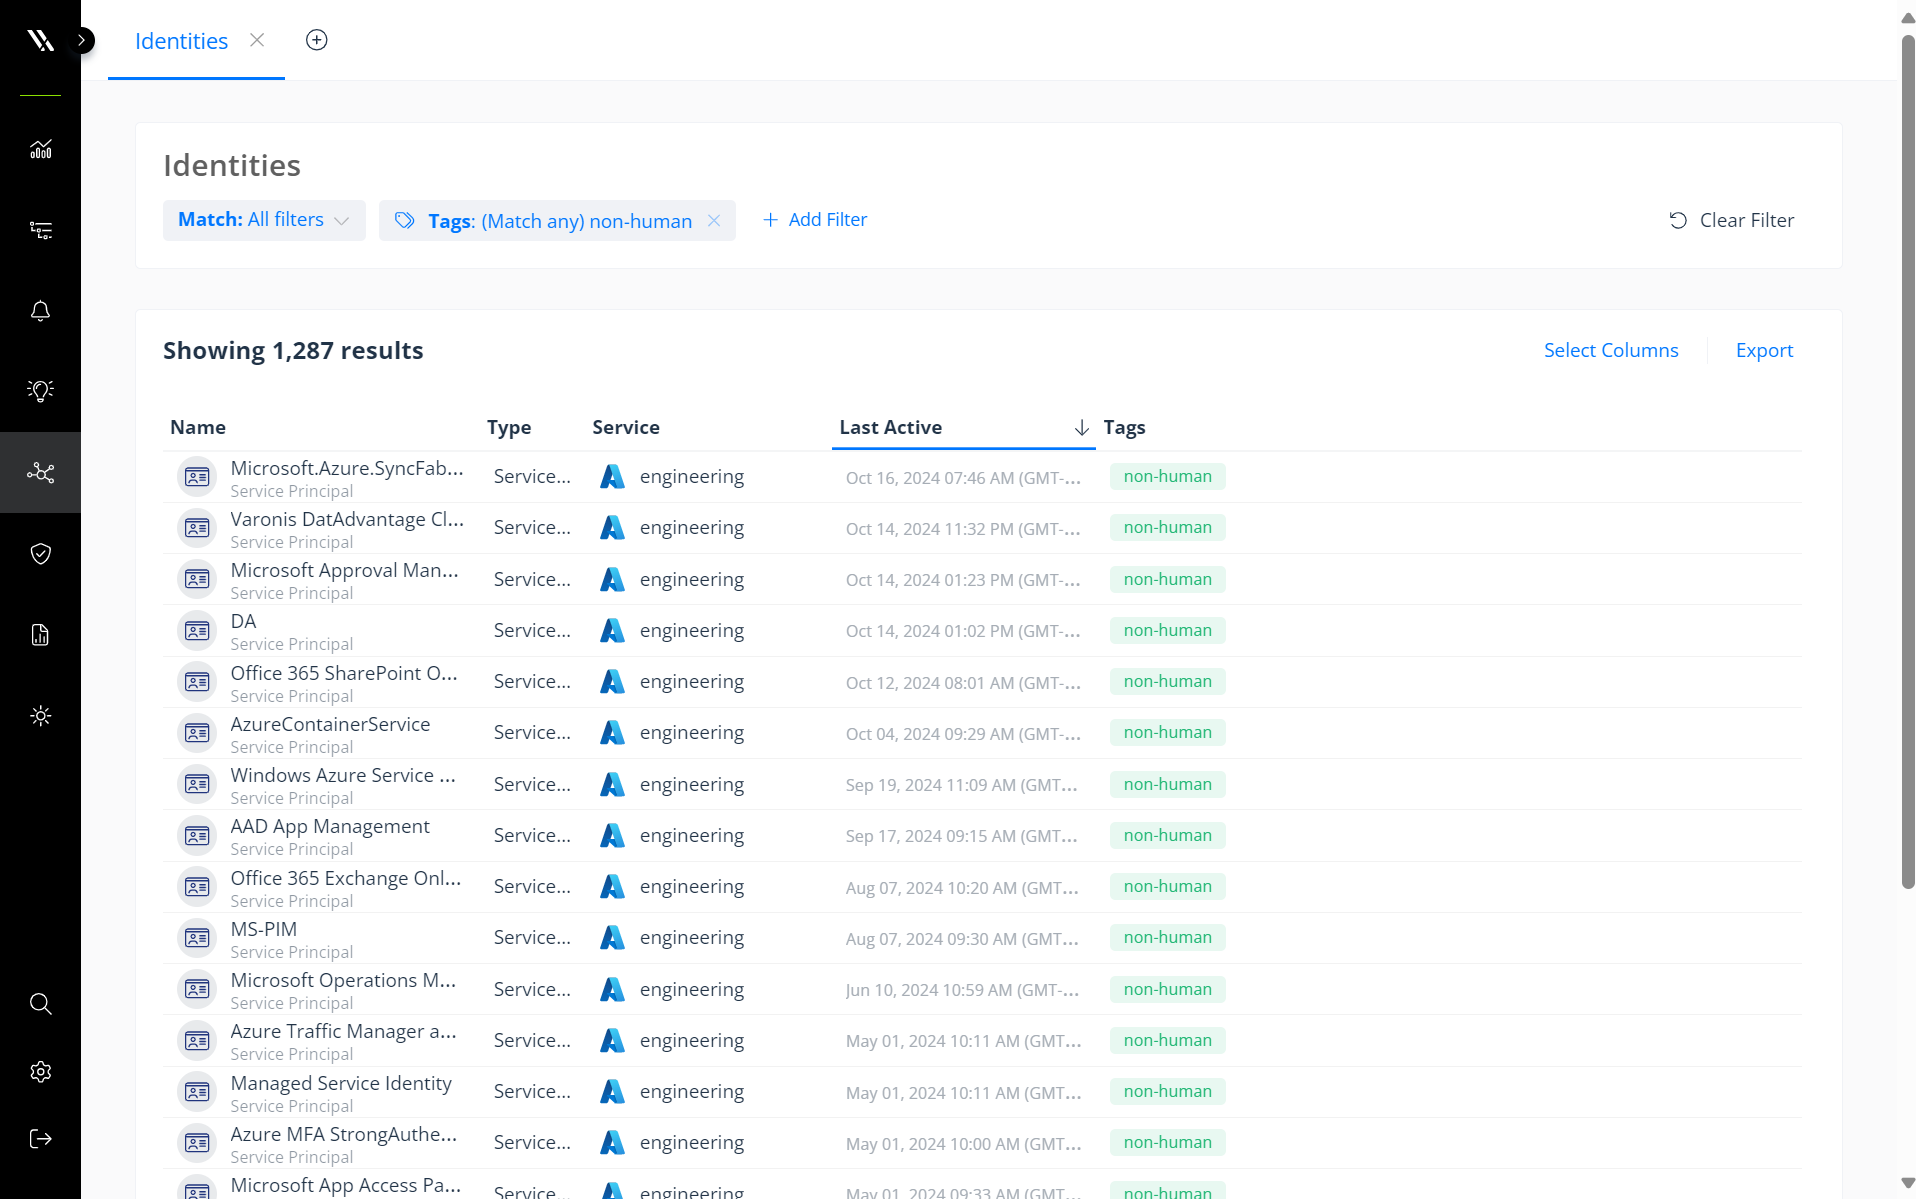Open Microsoft.Azure.SyncFab... identity row
The image size is (1916, 1199).
coord(982,477)
